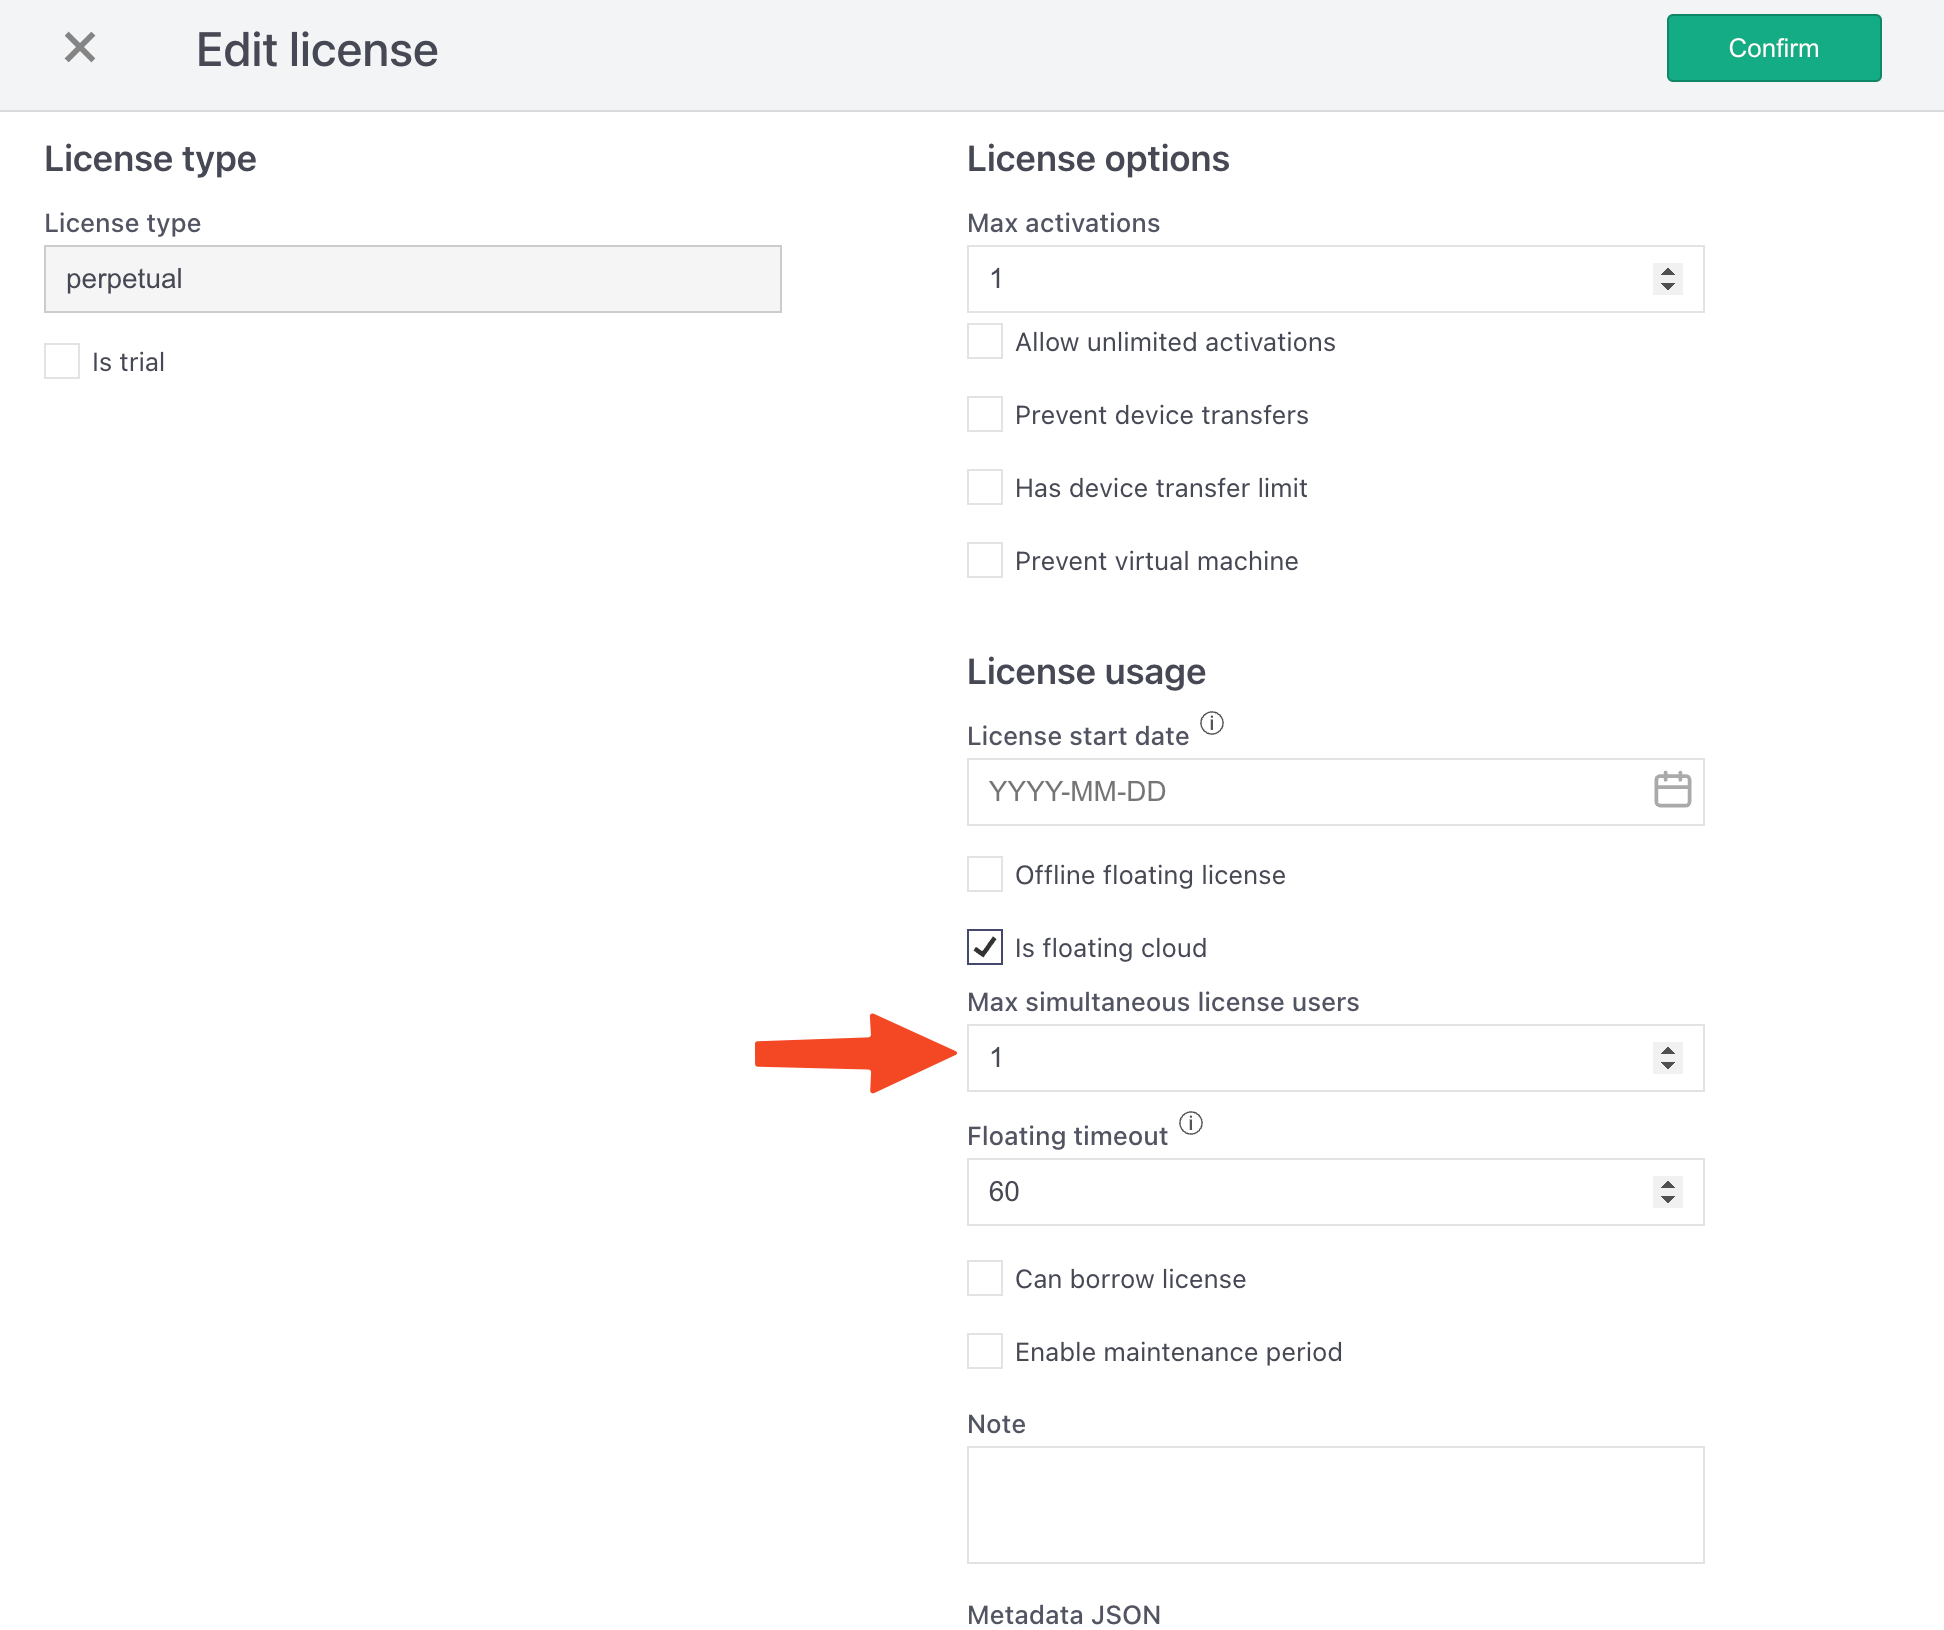
Task: Click the License type perpetual field
Action: click(x=412, y=279)
